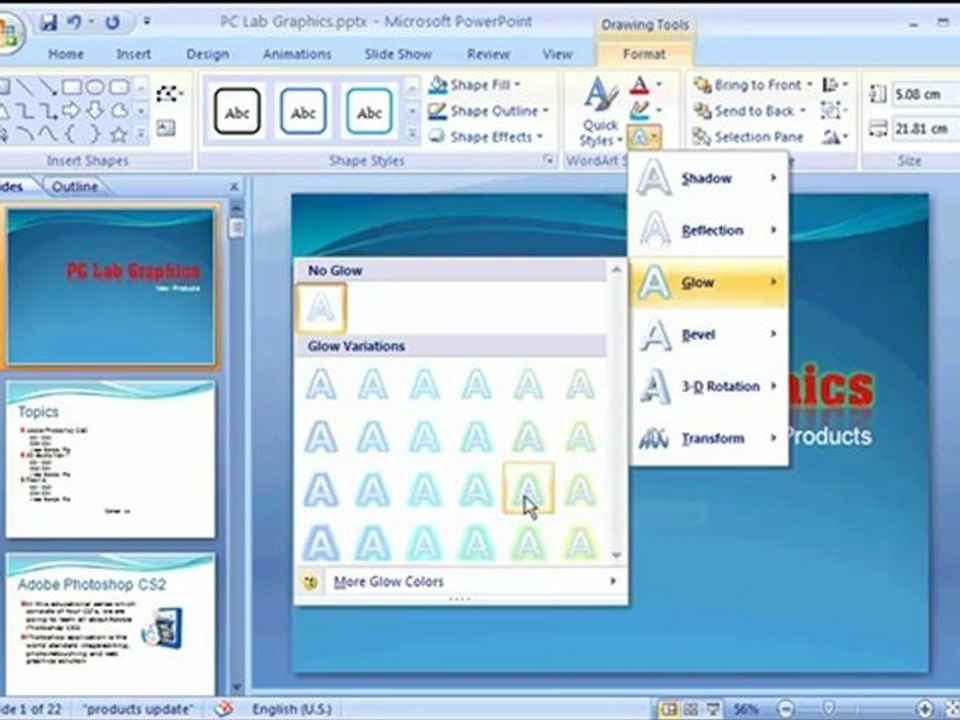Open the Transform text effects submenu
960x720 pixels.
(x=708, y=438)
